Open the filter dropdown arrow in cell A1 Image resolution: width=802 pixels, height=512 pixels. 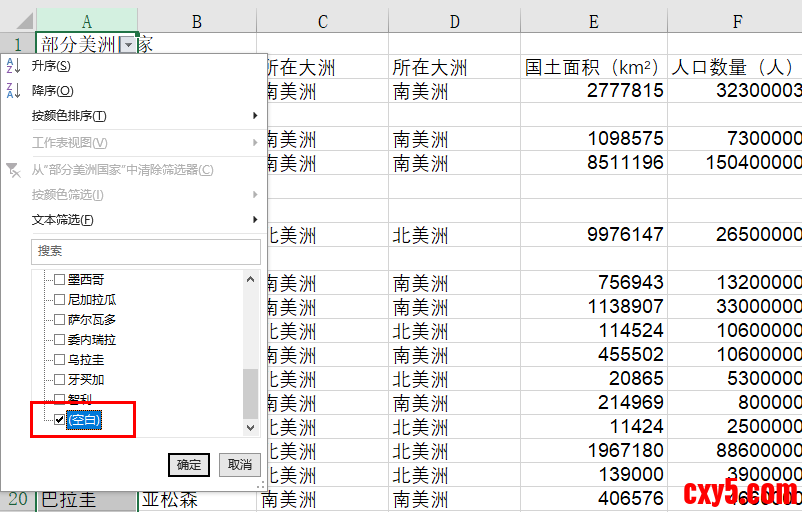click(x=127, y=45)
